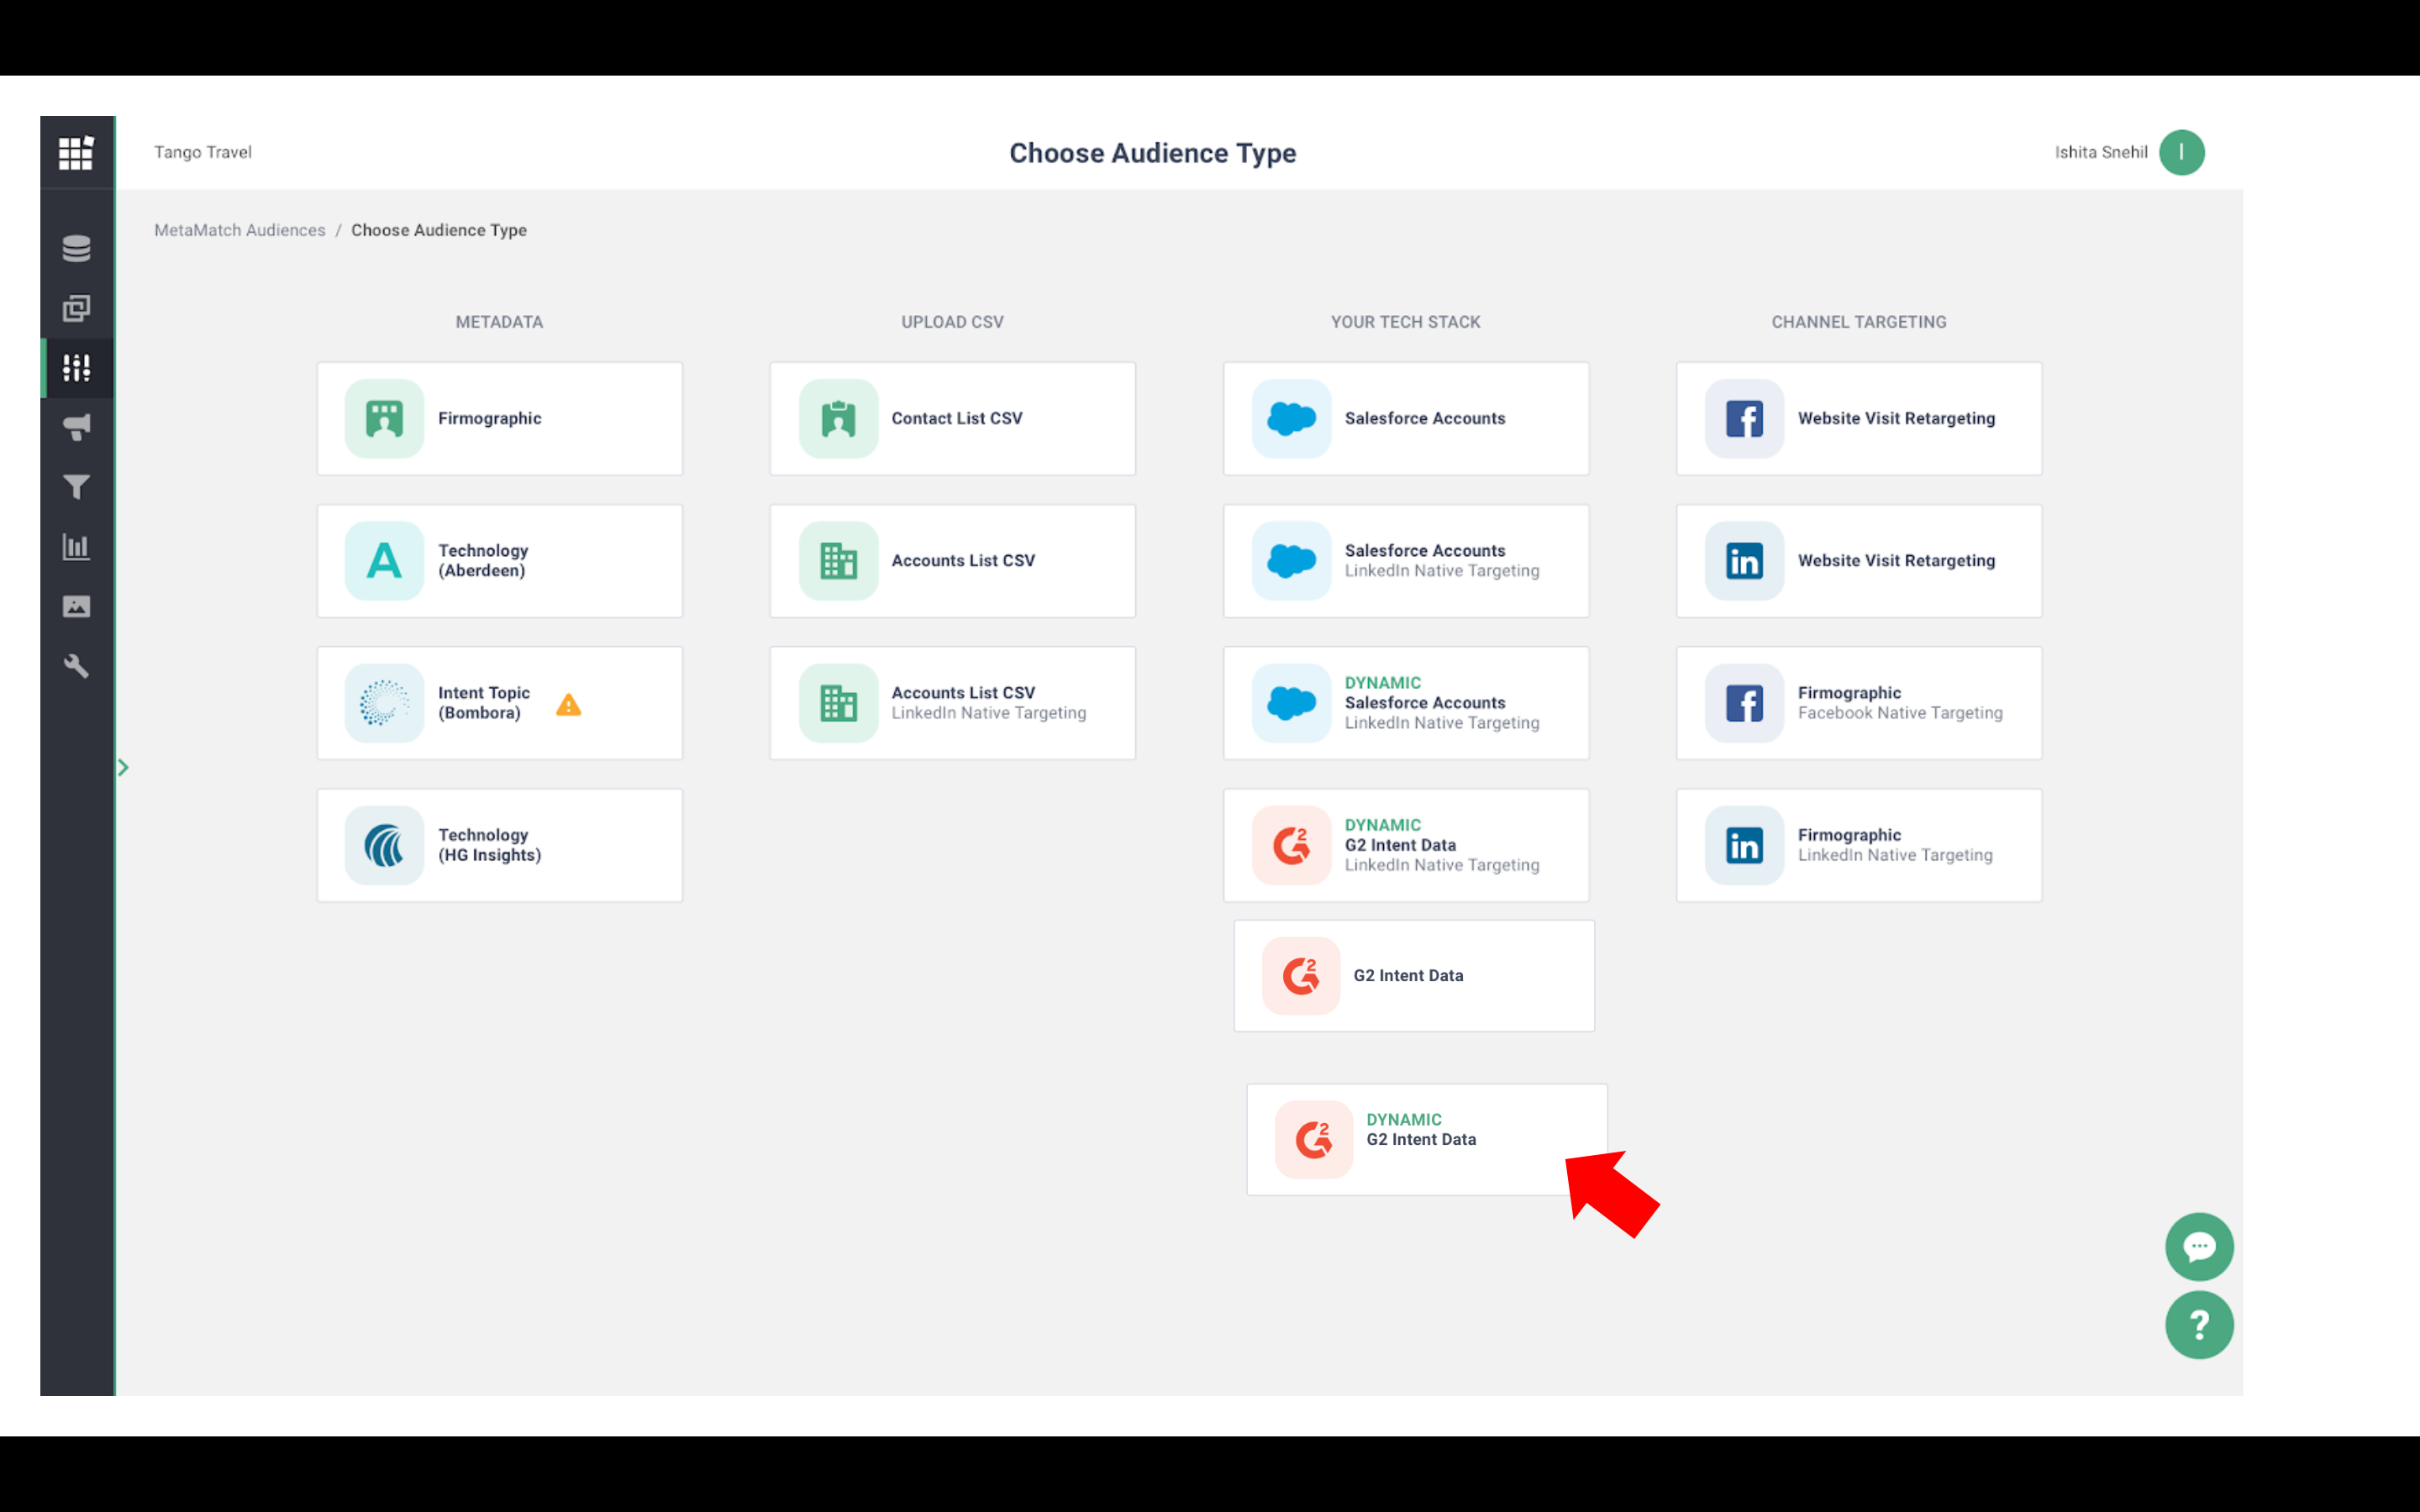Click the Facebook icon on Website Visit Retargeting
Screen dimensions: 2420x1512
point(1744,419)
